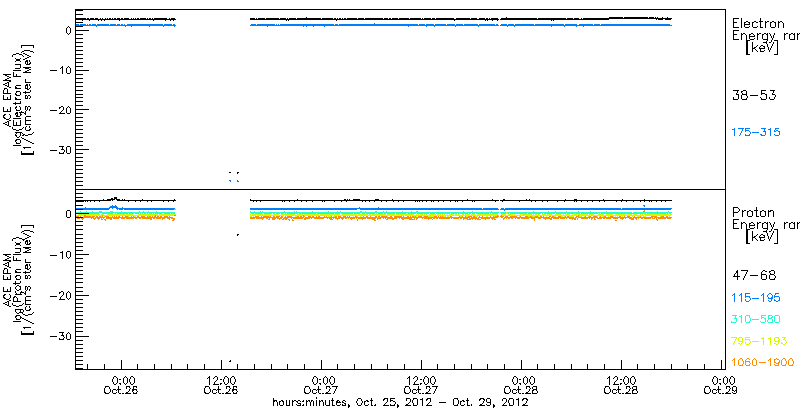
Task: Click the 0:00 Oct.26 time axis label
Action: (x=121, y=386)
